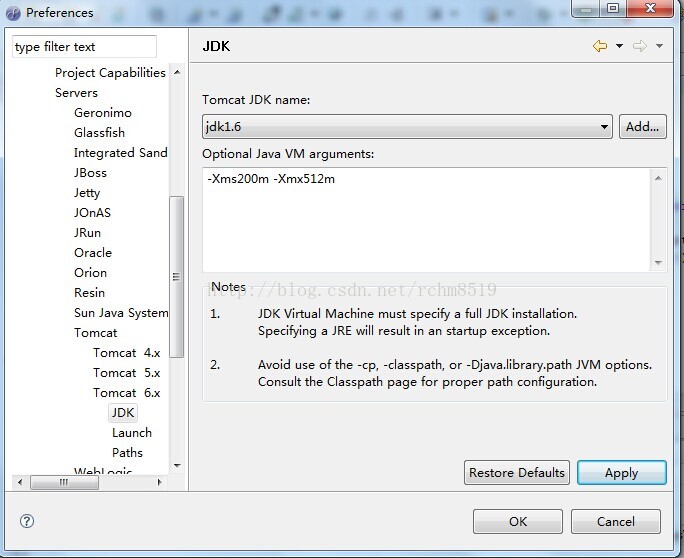Click inside the Java VM arguments field
Screen dimensions: 684x558
(x=427, y=220)
